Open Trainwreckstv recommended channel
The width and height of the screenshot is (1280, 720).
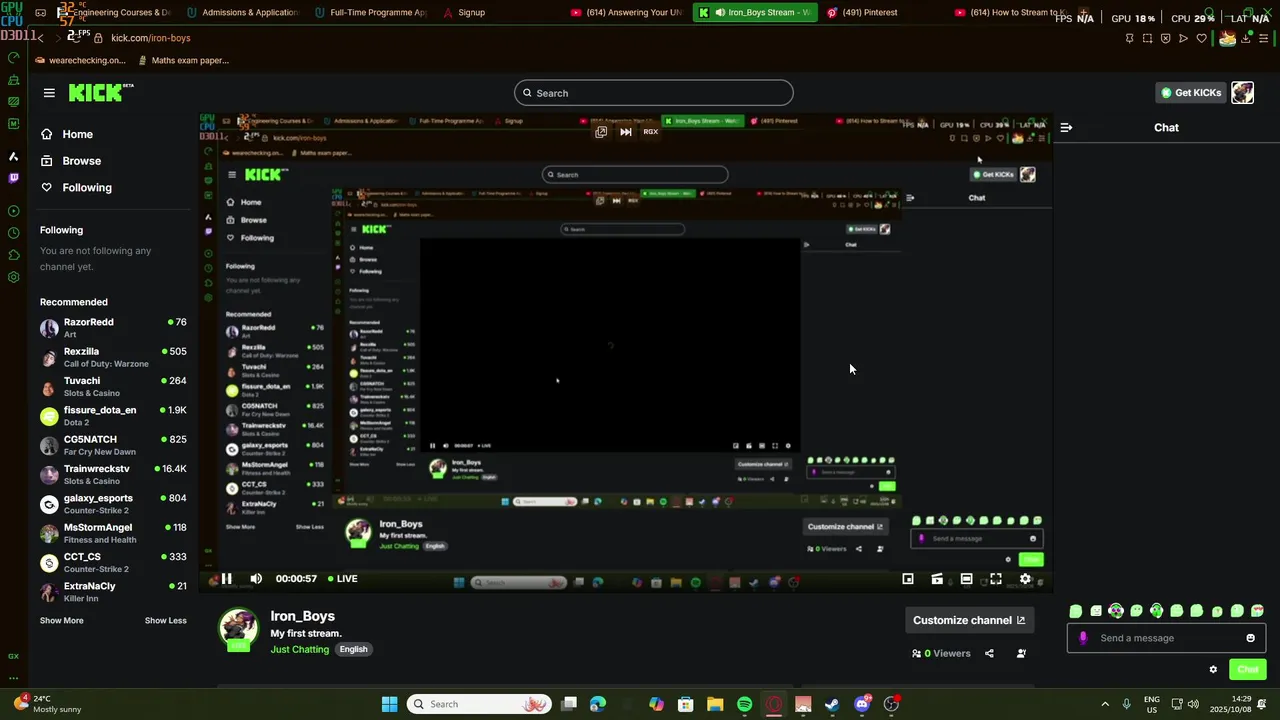(113, 474)
